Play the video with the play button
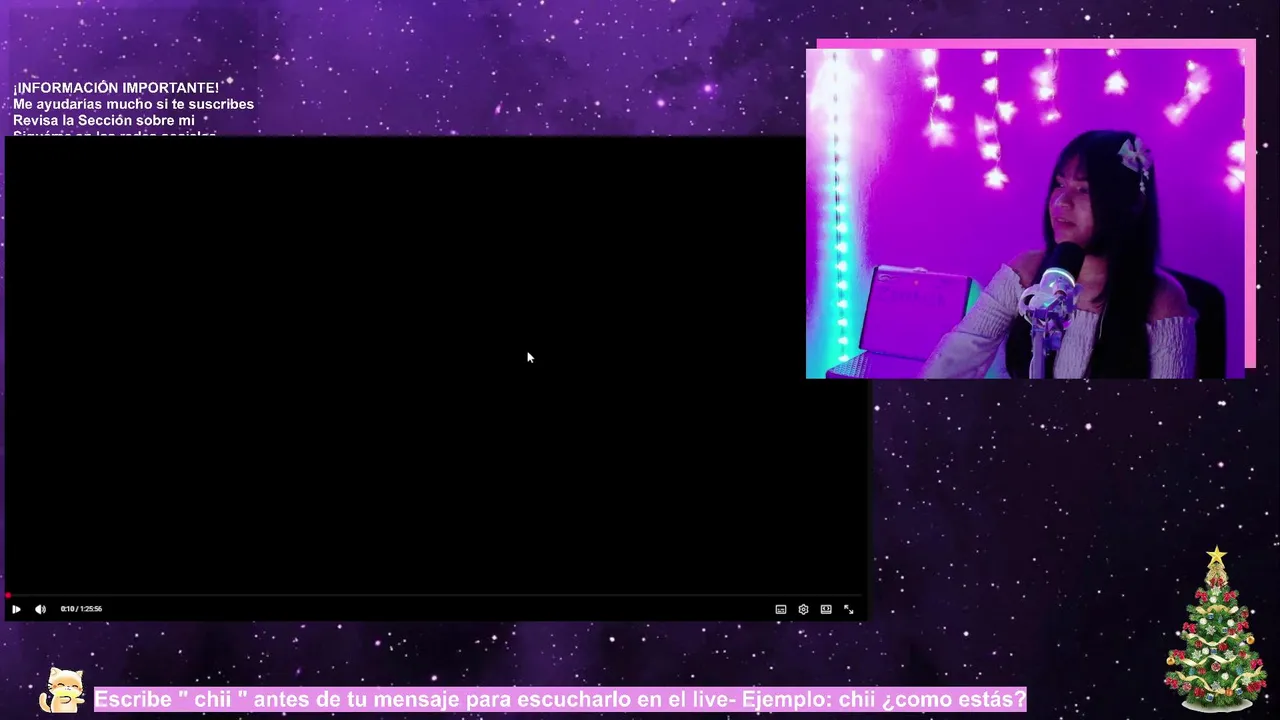1280x720 pixels. click(x=16, y=609)
